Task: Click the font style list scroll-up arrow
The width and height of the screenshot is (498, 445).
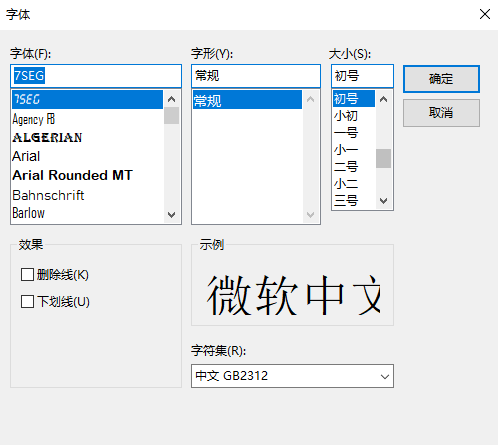Action: [310, 99]
